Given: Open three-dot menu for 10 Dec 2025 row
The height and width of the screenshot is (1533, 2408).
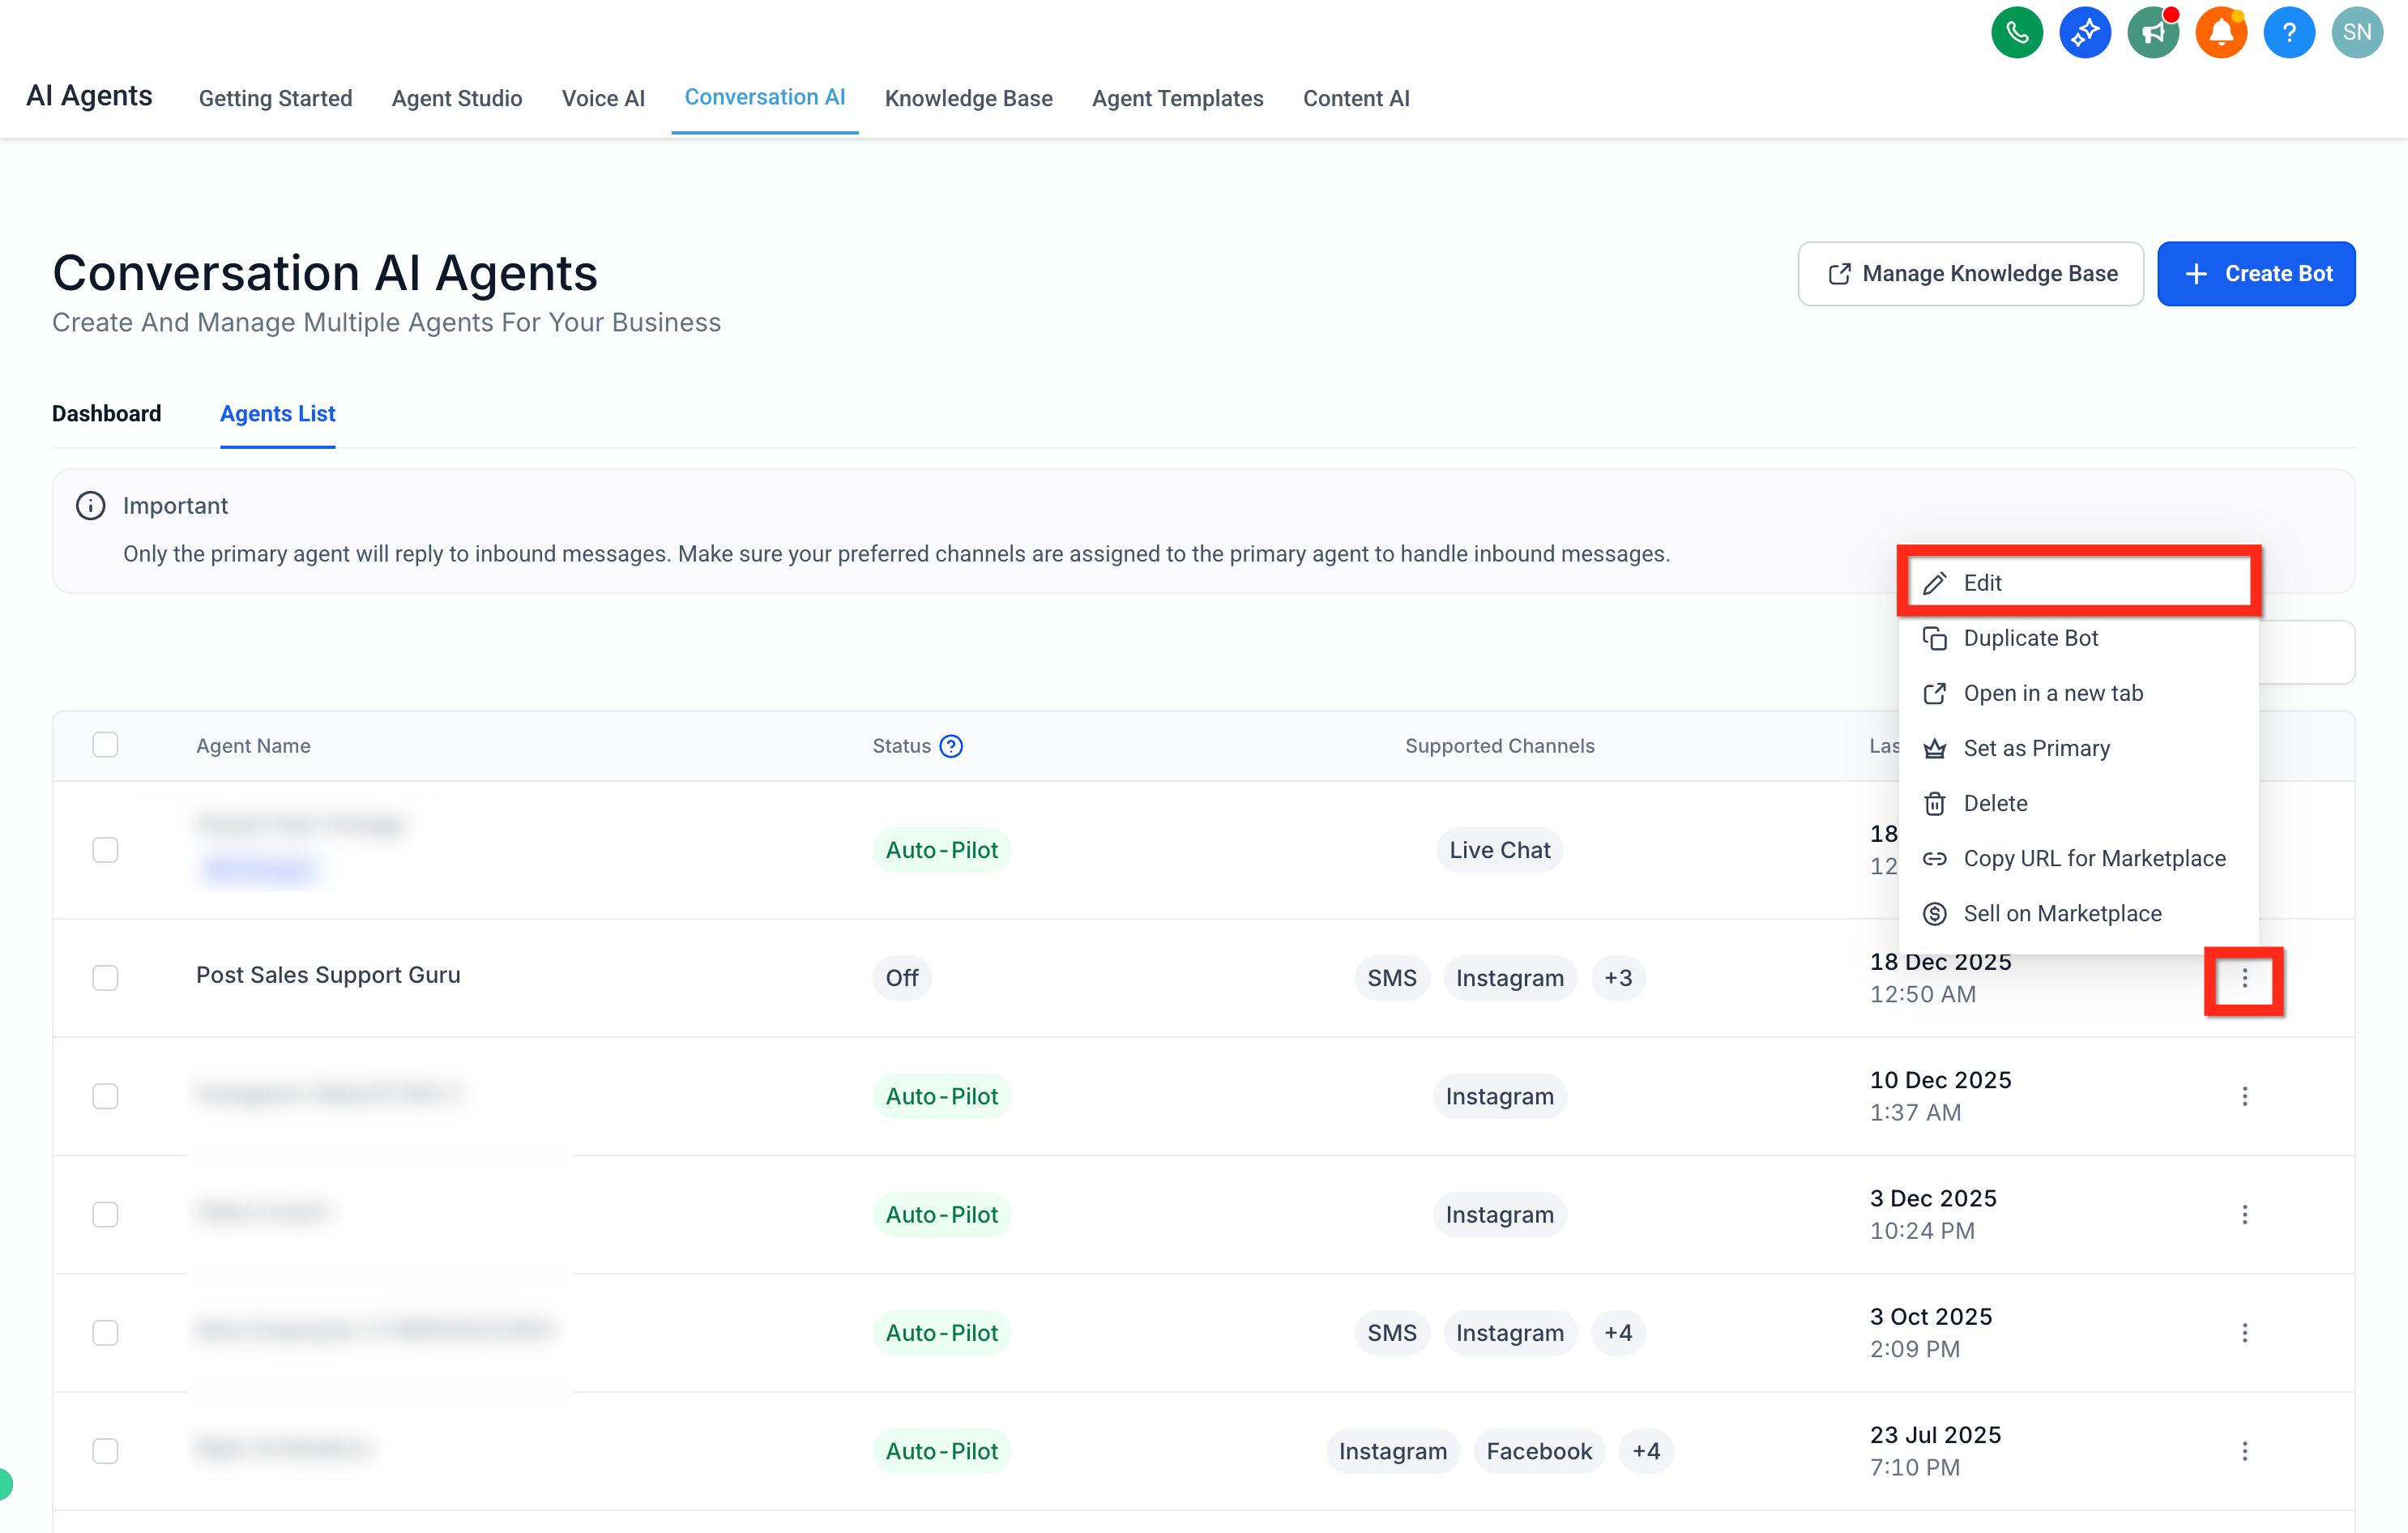Looking at the screenshot, I should click(x=2244, y=1096).
